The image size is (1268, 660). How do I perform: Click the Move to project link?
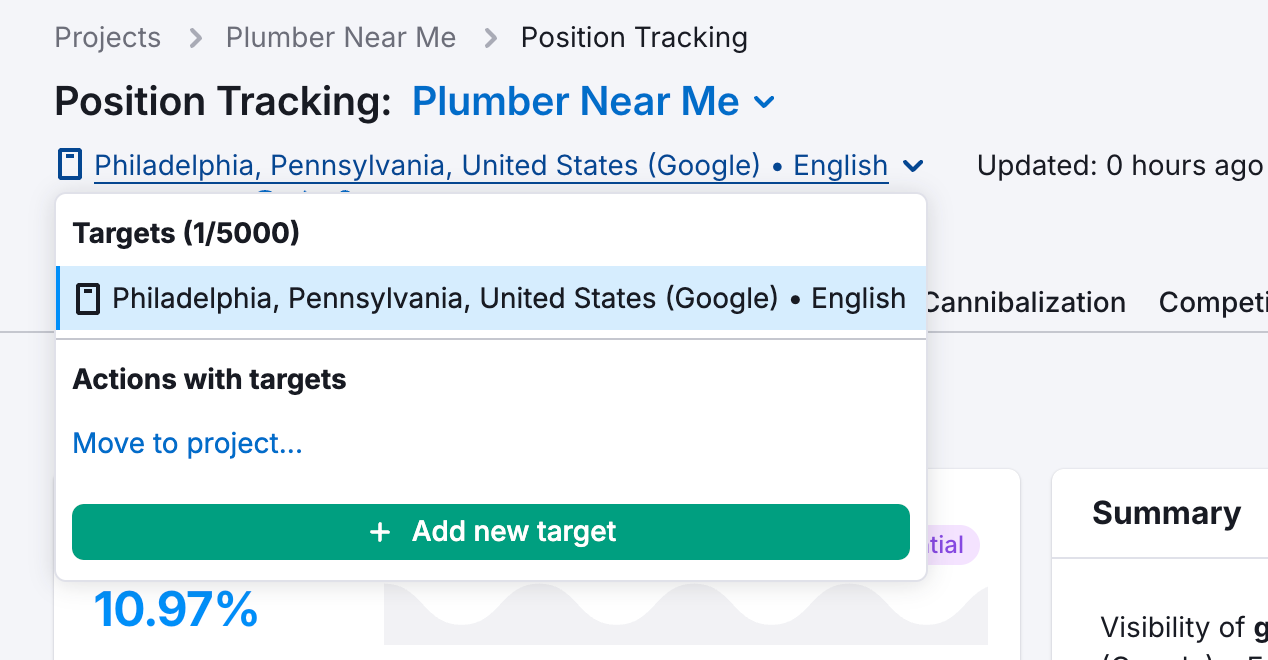point(187,442)
